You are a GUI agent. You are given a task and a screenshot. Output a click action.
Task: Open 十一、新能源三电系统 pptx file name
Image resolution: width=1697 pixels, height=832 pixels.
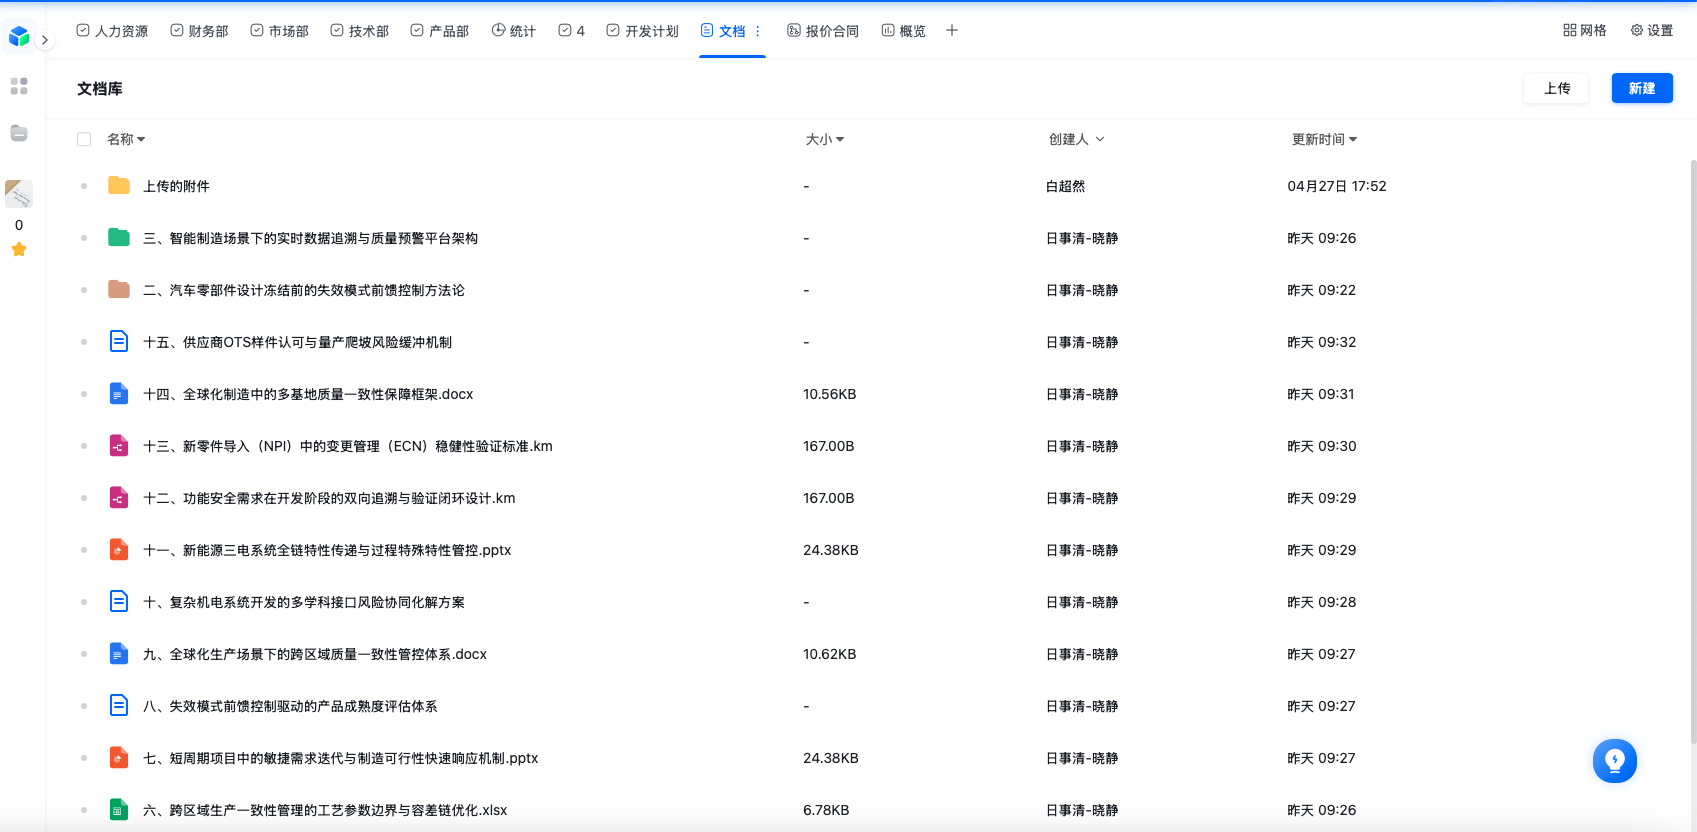coord(327,550)
